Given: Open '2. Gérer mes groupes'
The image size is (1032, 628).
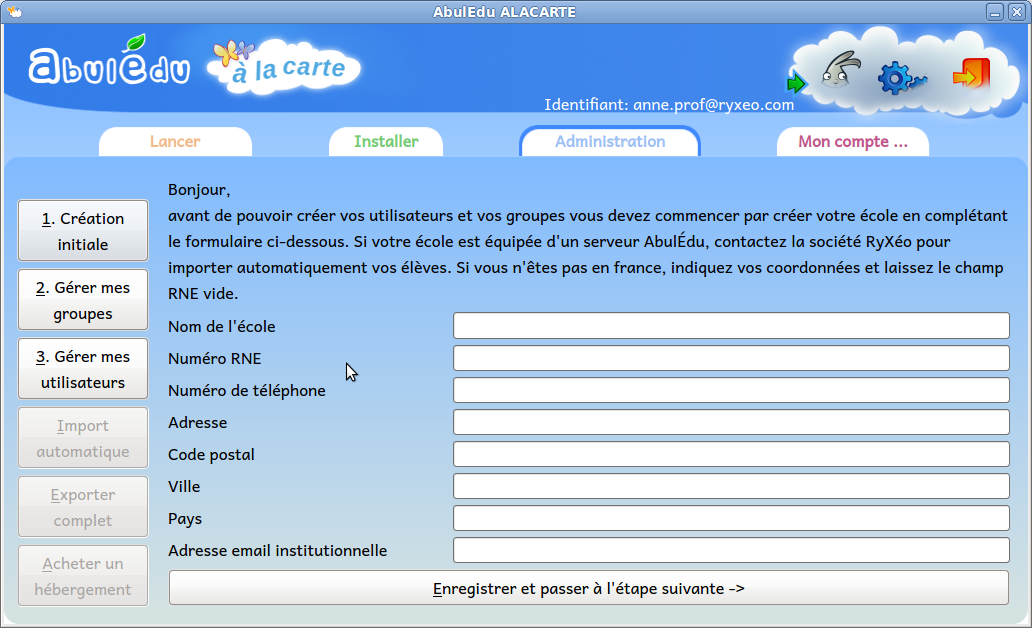Looking at the screenshot, I should click(x=83, y=300).
